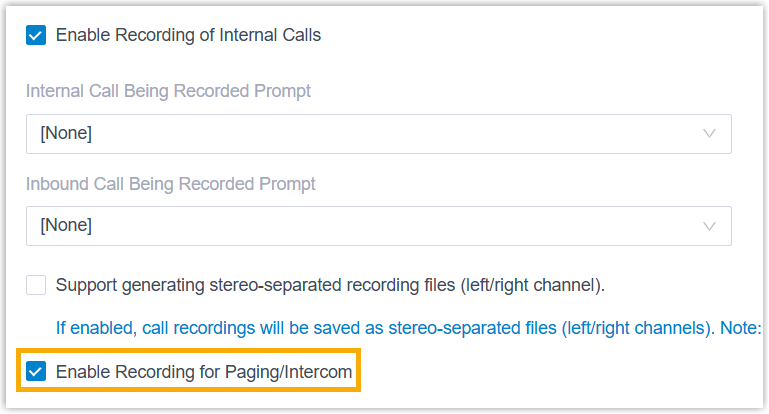This screenshot has width=769, height=414.
Task: Click the 'Internal Call Being Recorded Prompt' field label
Action: tap(168, 91)
